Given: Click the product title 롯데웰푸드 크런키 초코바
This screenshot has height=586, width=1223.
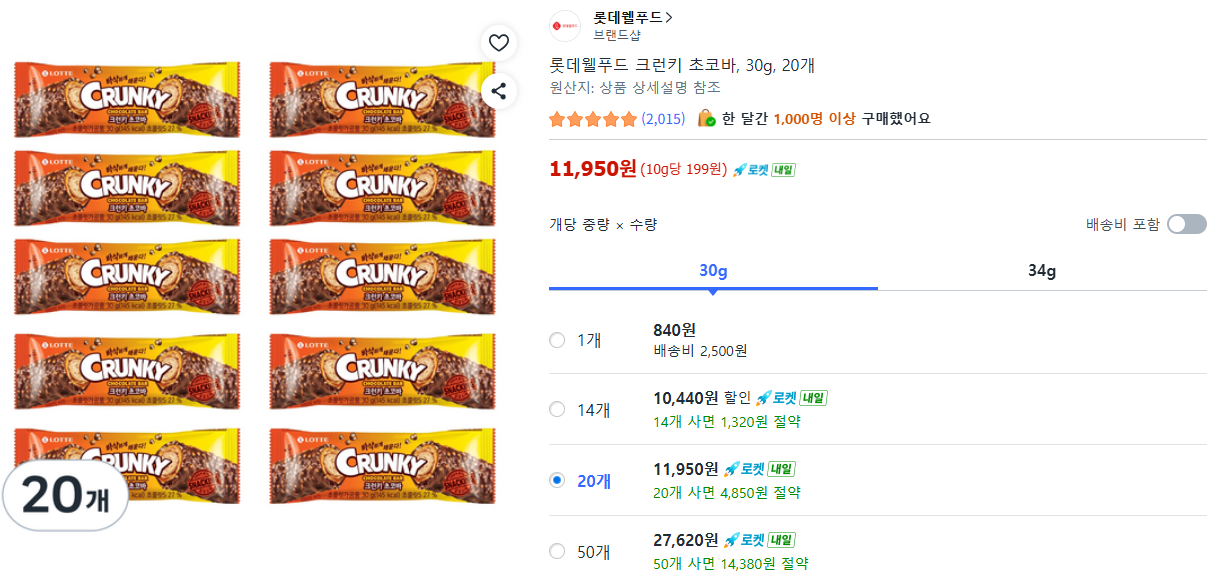Looking at the screenshot, I should [682, 66].
